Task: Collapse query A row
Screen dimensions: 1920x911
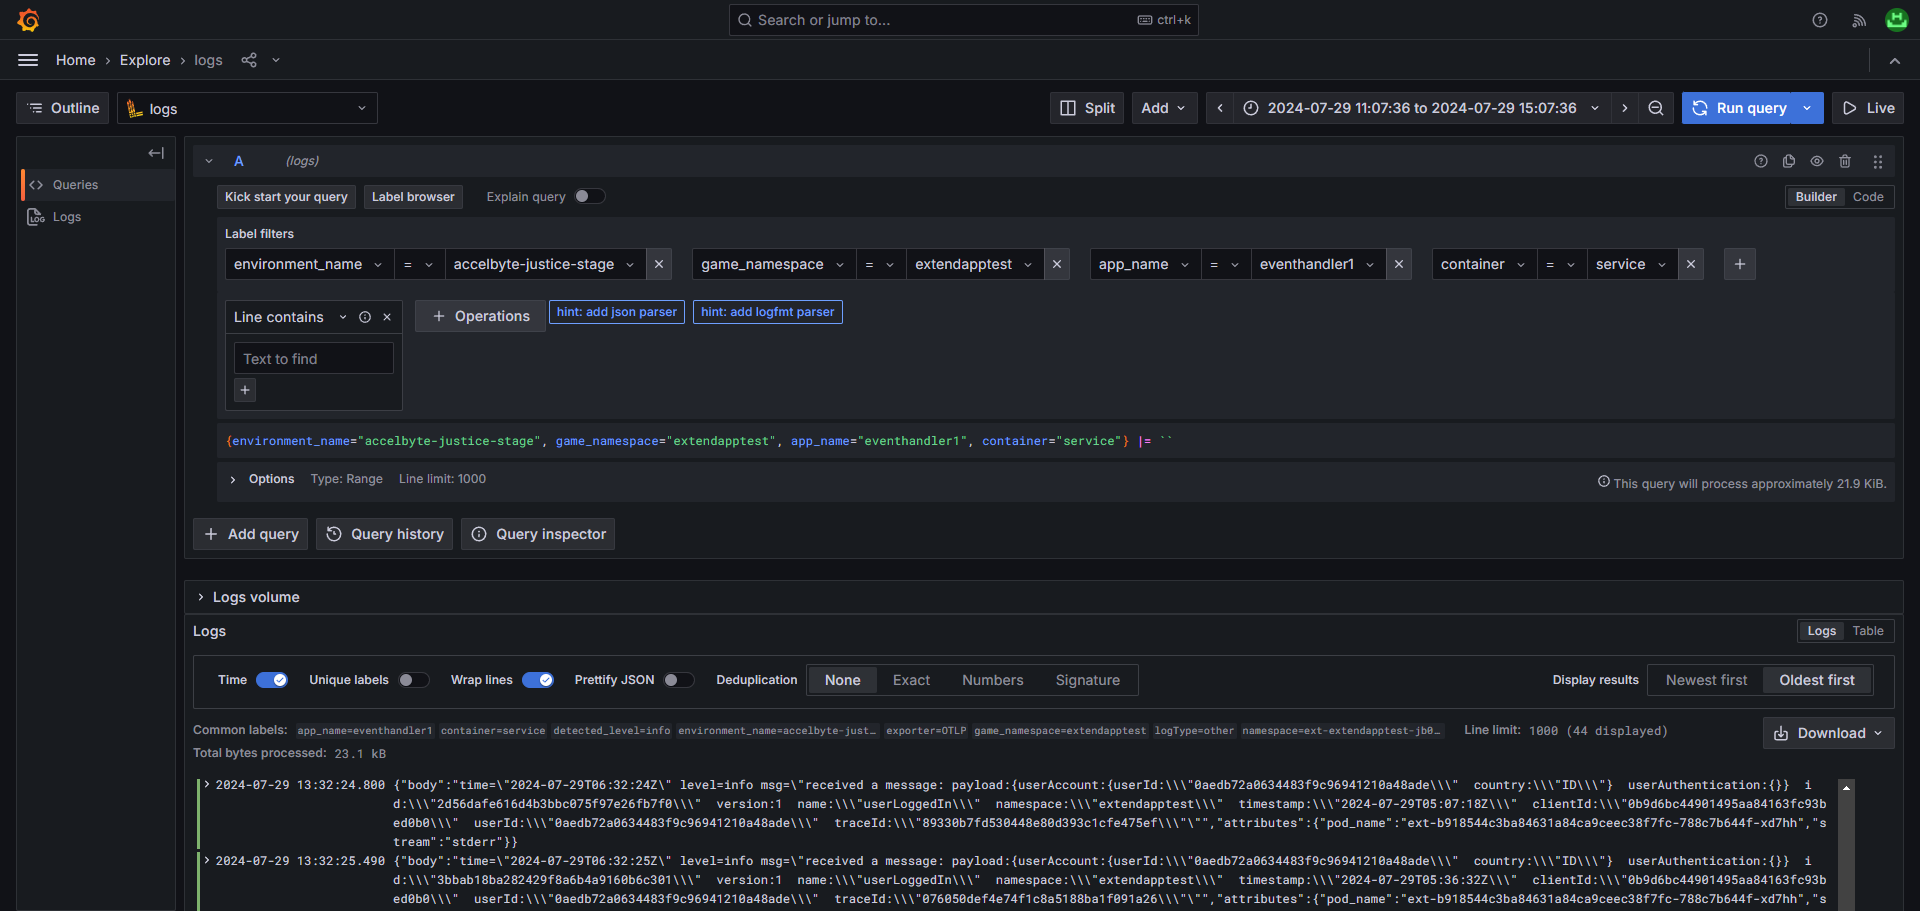Action: click(x=209, y=161)
